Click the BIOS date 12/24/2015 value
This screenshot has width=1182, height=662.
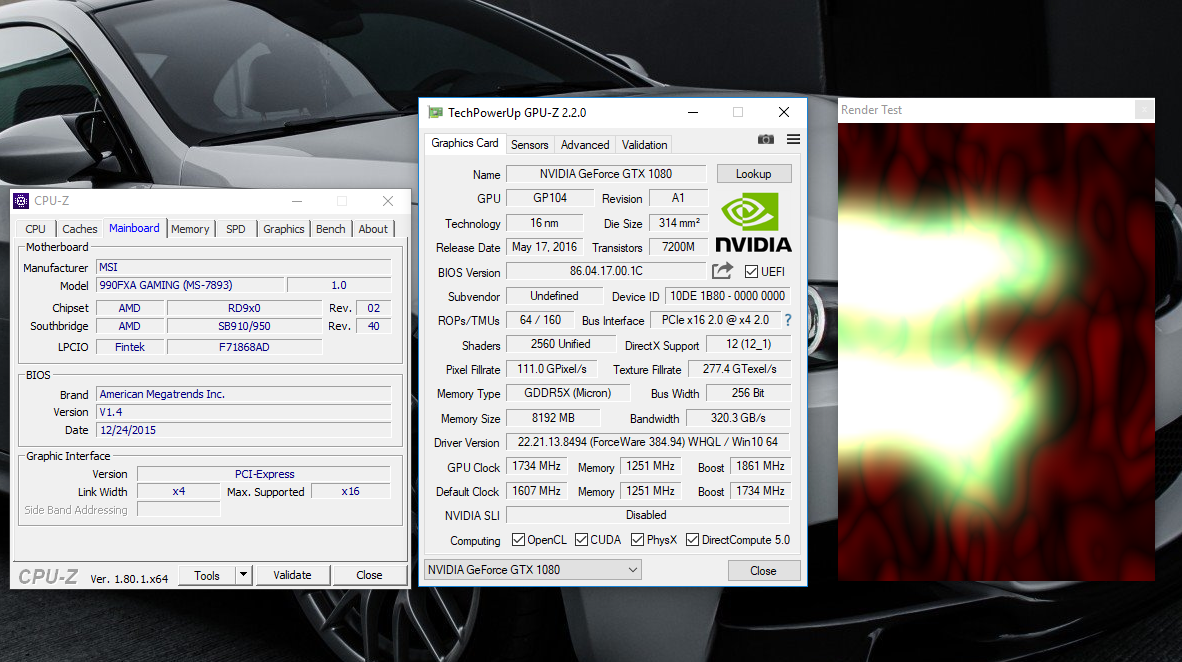(243, 430)
